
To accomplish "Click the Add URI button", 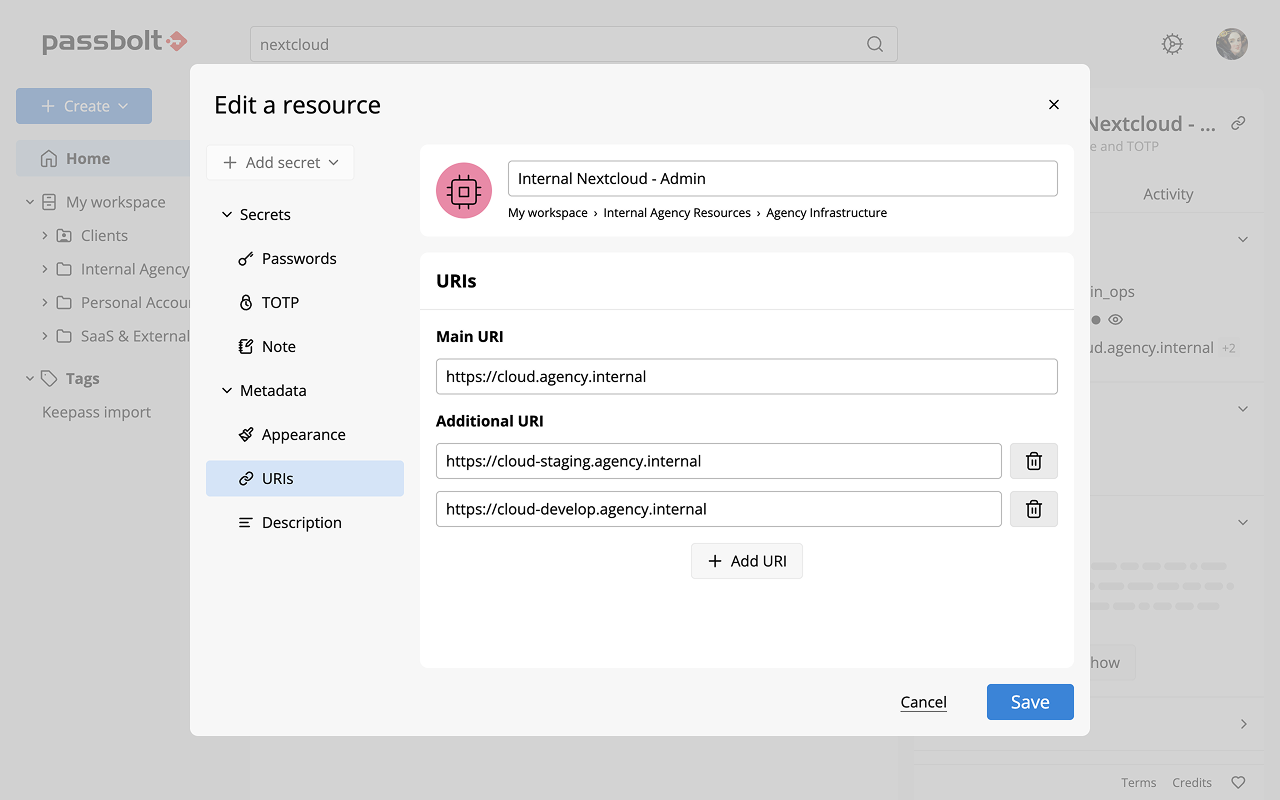I will (x=747, y=561).
